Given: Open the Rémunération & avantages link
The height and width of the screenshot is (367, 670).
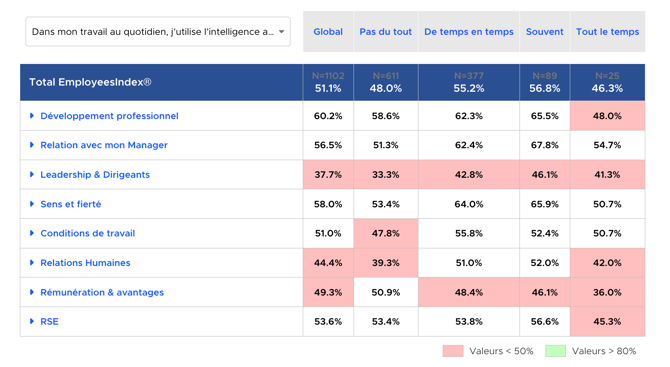Looking at the screenshot, I should (102, 292).
